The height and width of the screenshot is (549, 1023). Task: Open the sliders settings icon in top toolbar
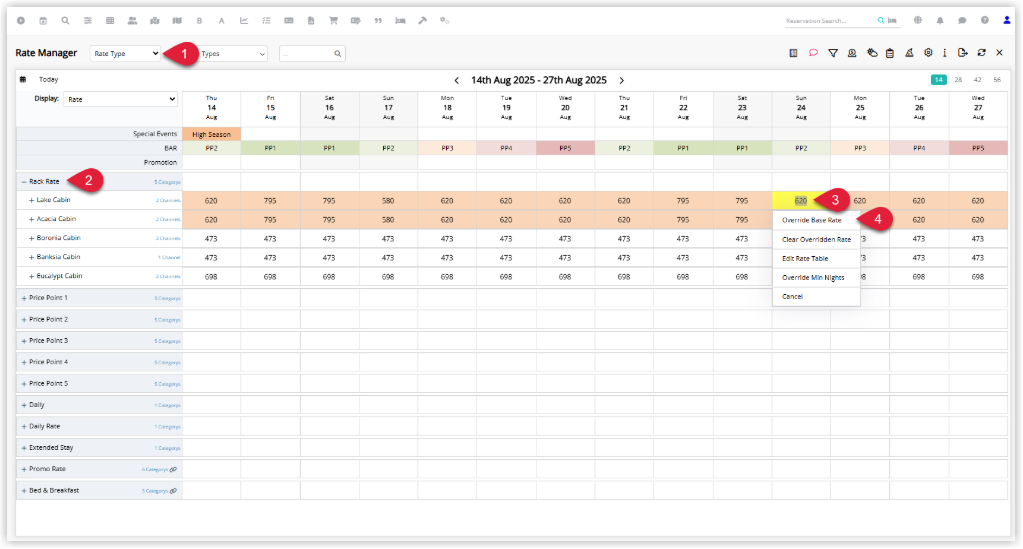point(87,21)
